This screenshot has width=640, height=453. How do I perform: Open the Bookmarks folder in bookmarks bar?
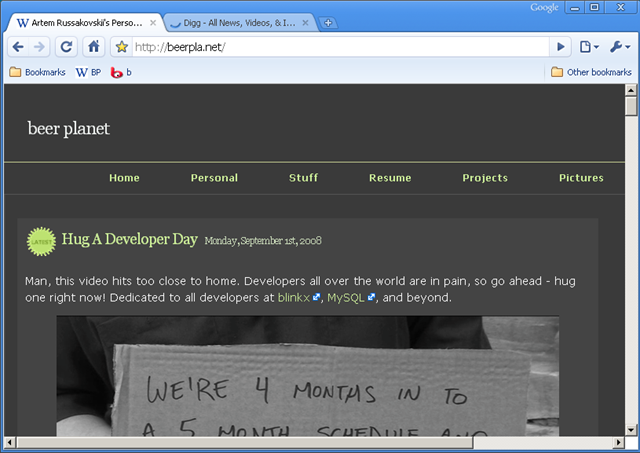(38, 72)
